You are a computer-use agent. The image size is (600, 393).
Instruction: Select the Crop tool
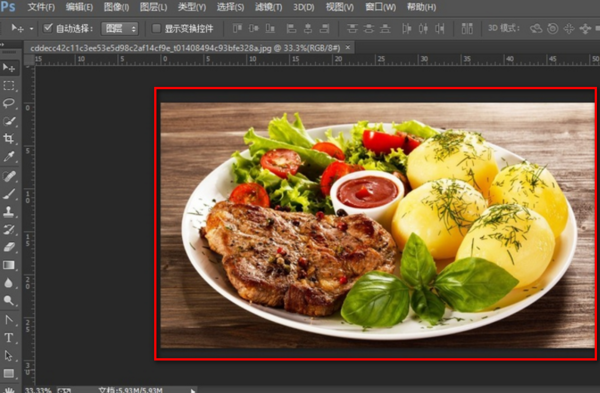[x=8, y=139]
